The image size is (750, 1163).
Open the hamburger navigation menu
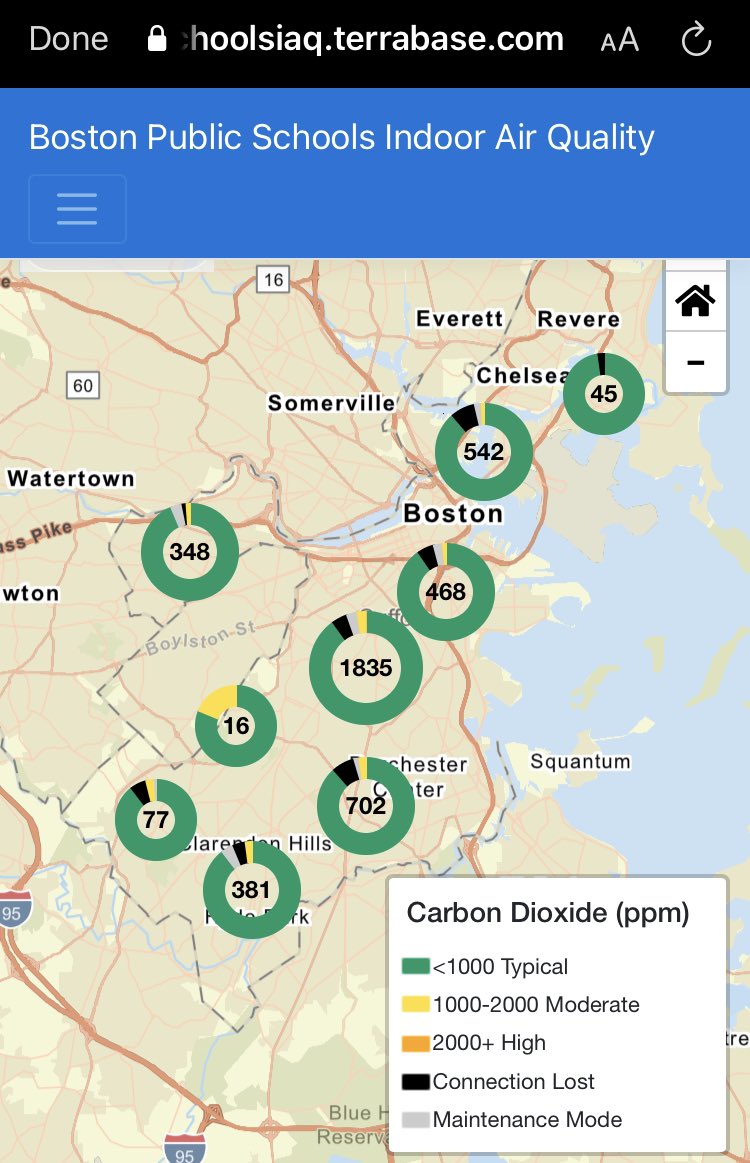click(77, 208)
